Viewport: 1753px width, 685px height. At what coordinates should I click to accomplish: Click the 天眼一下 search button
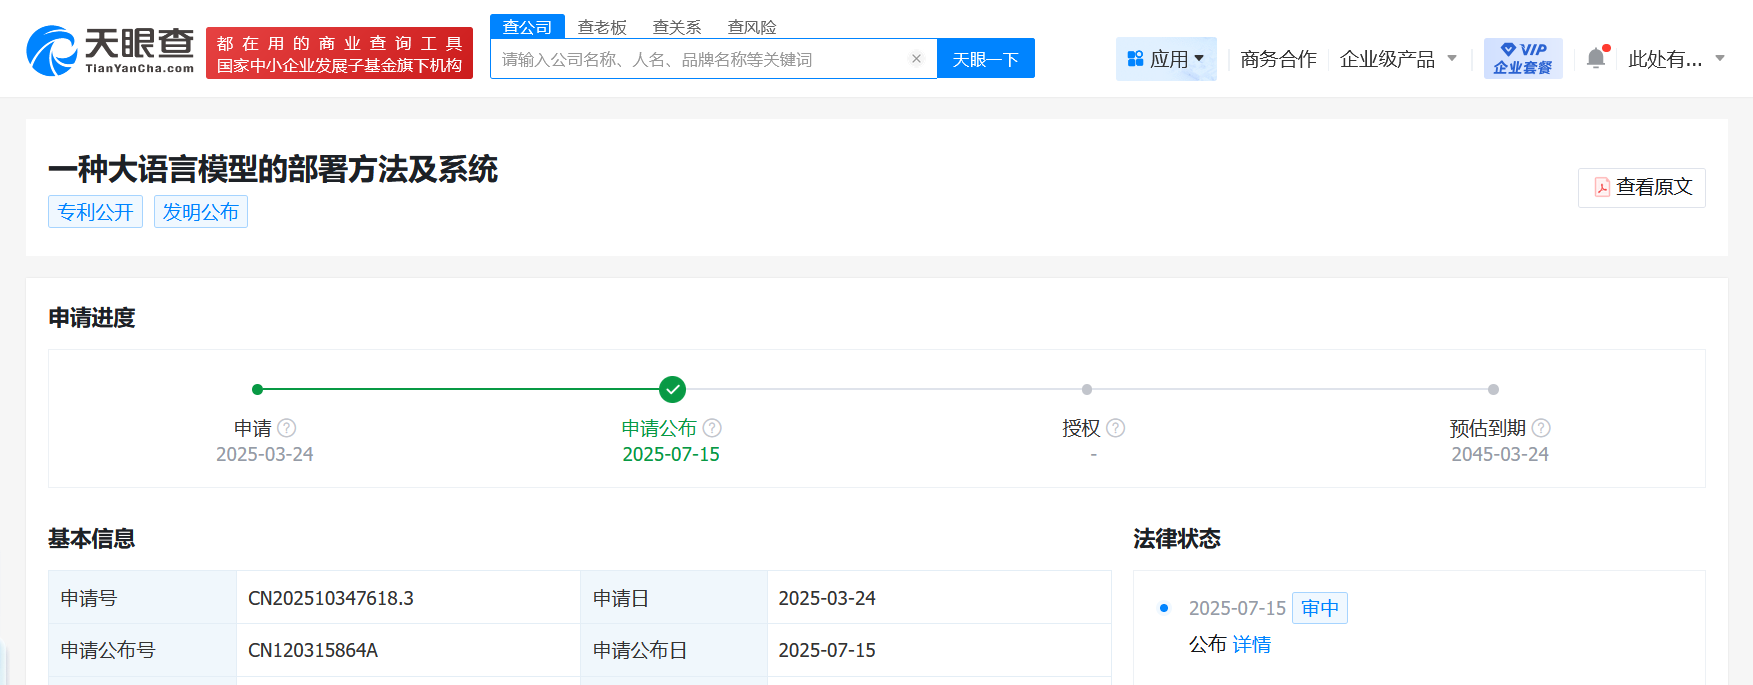click(x=986, y=59)
